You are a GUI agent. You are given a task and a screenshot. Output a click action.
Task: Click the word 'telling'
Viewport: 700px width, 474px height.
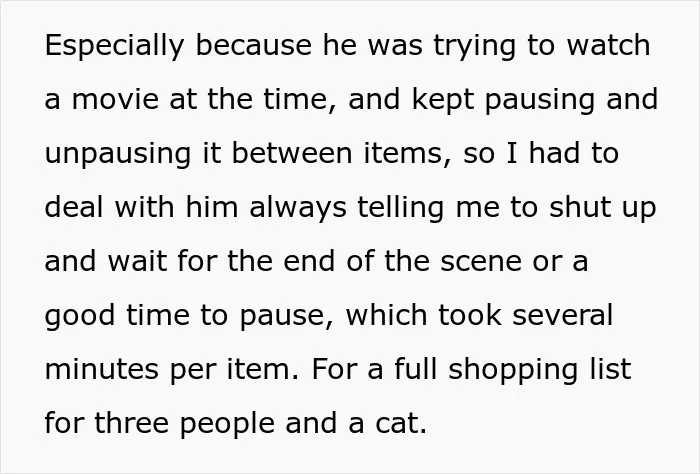[401, 208]
